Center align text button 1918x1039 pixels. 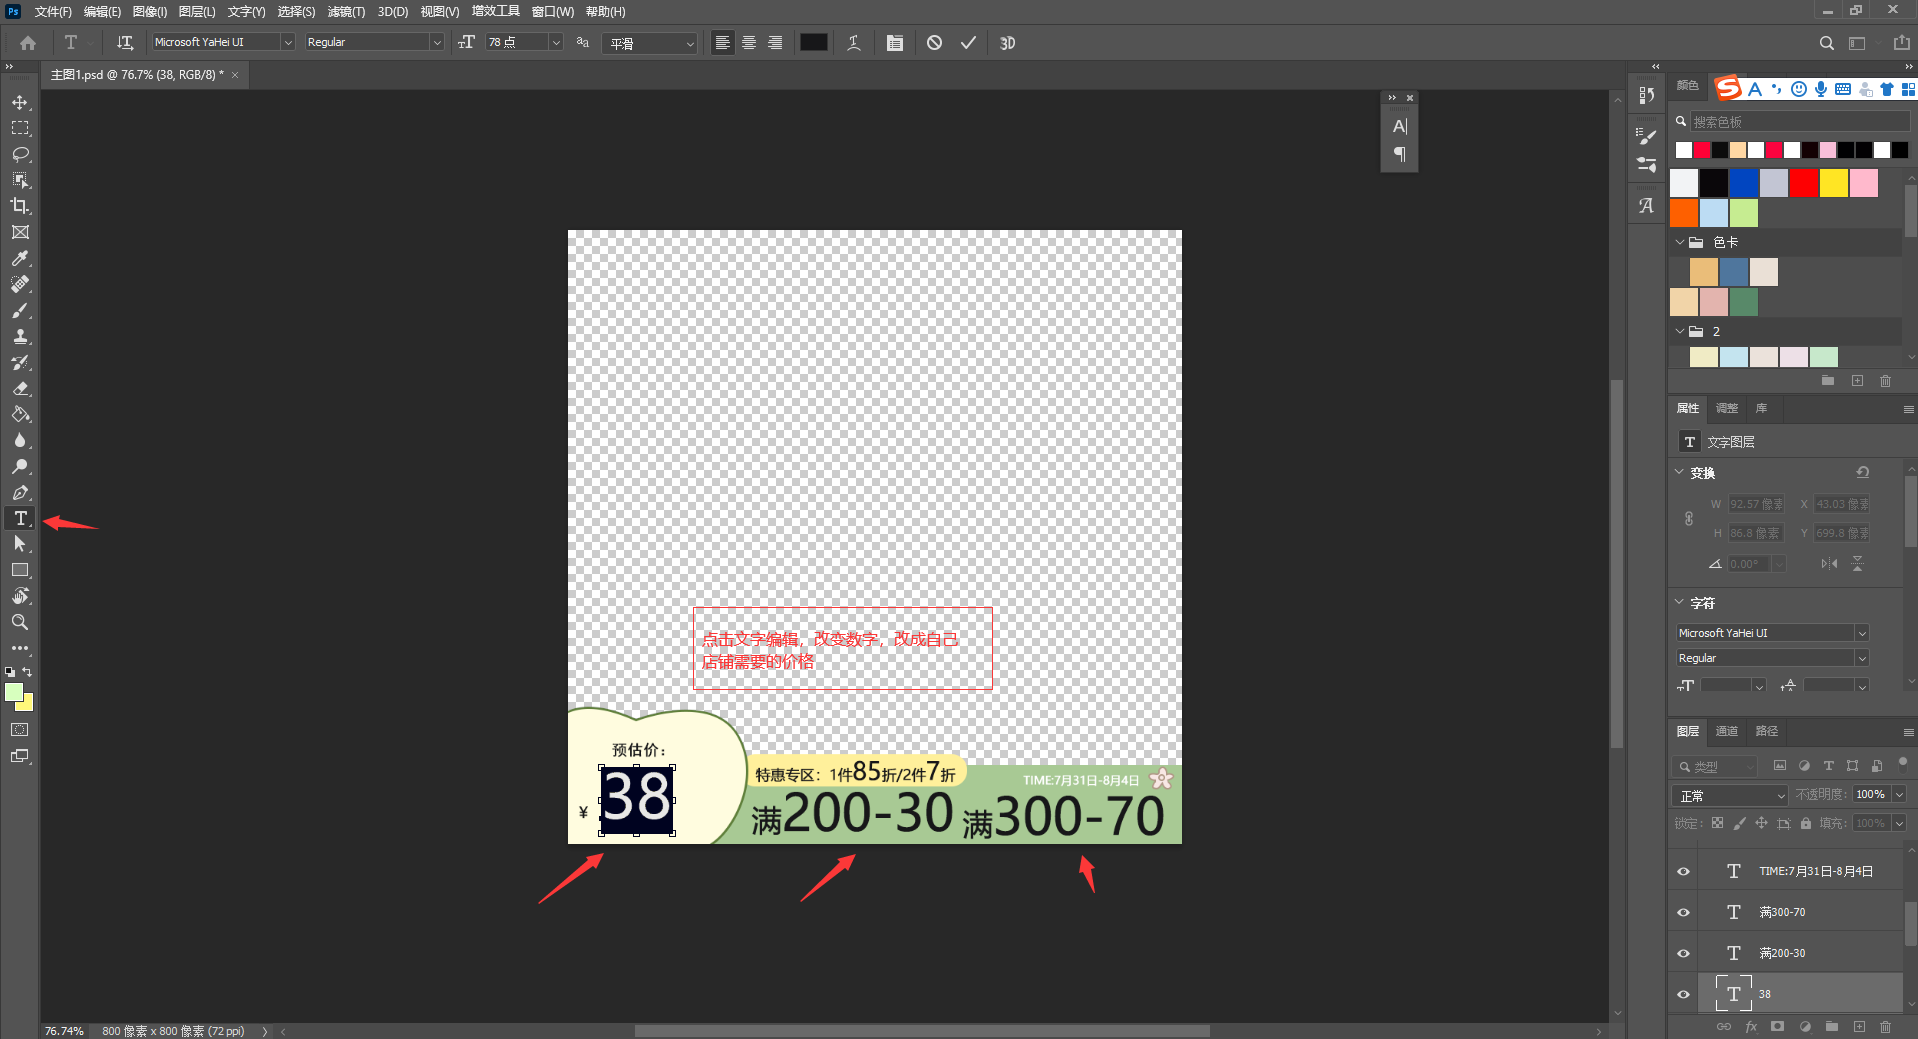[x=748, y=43]
